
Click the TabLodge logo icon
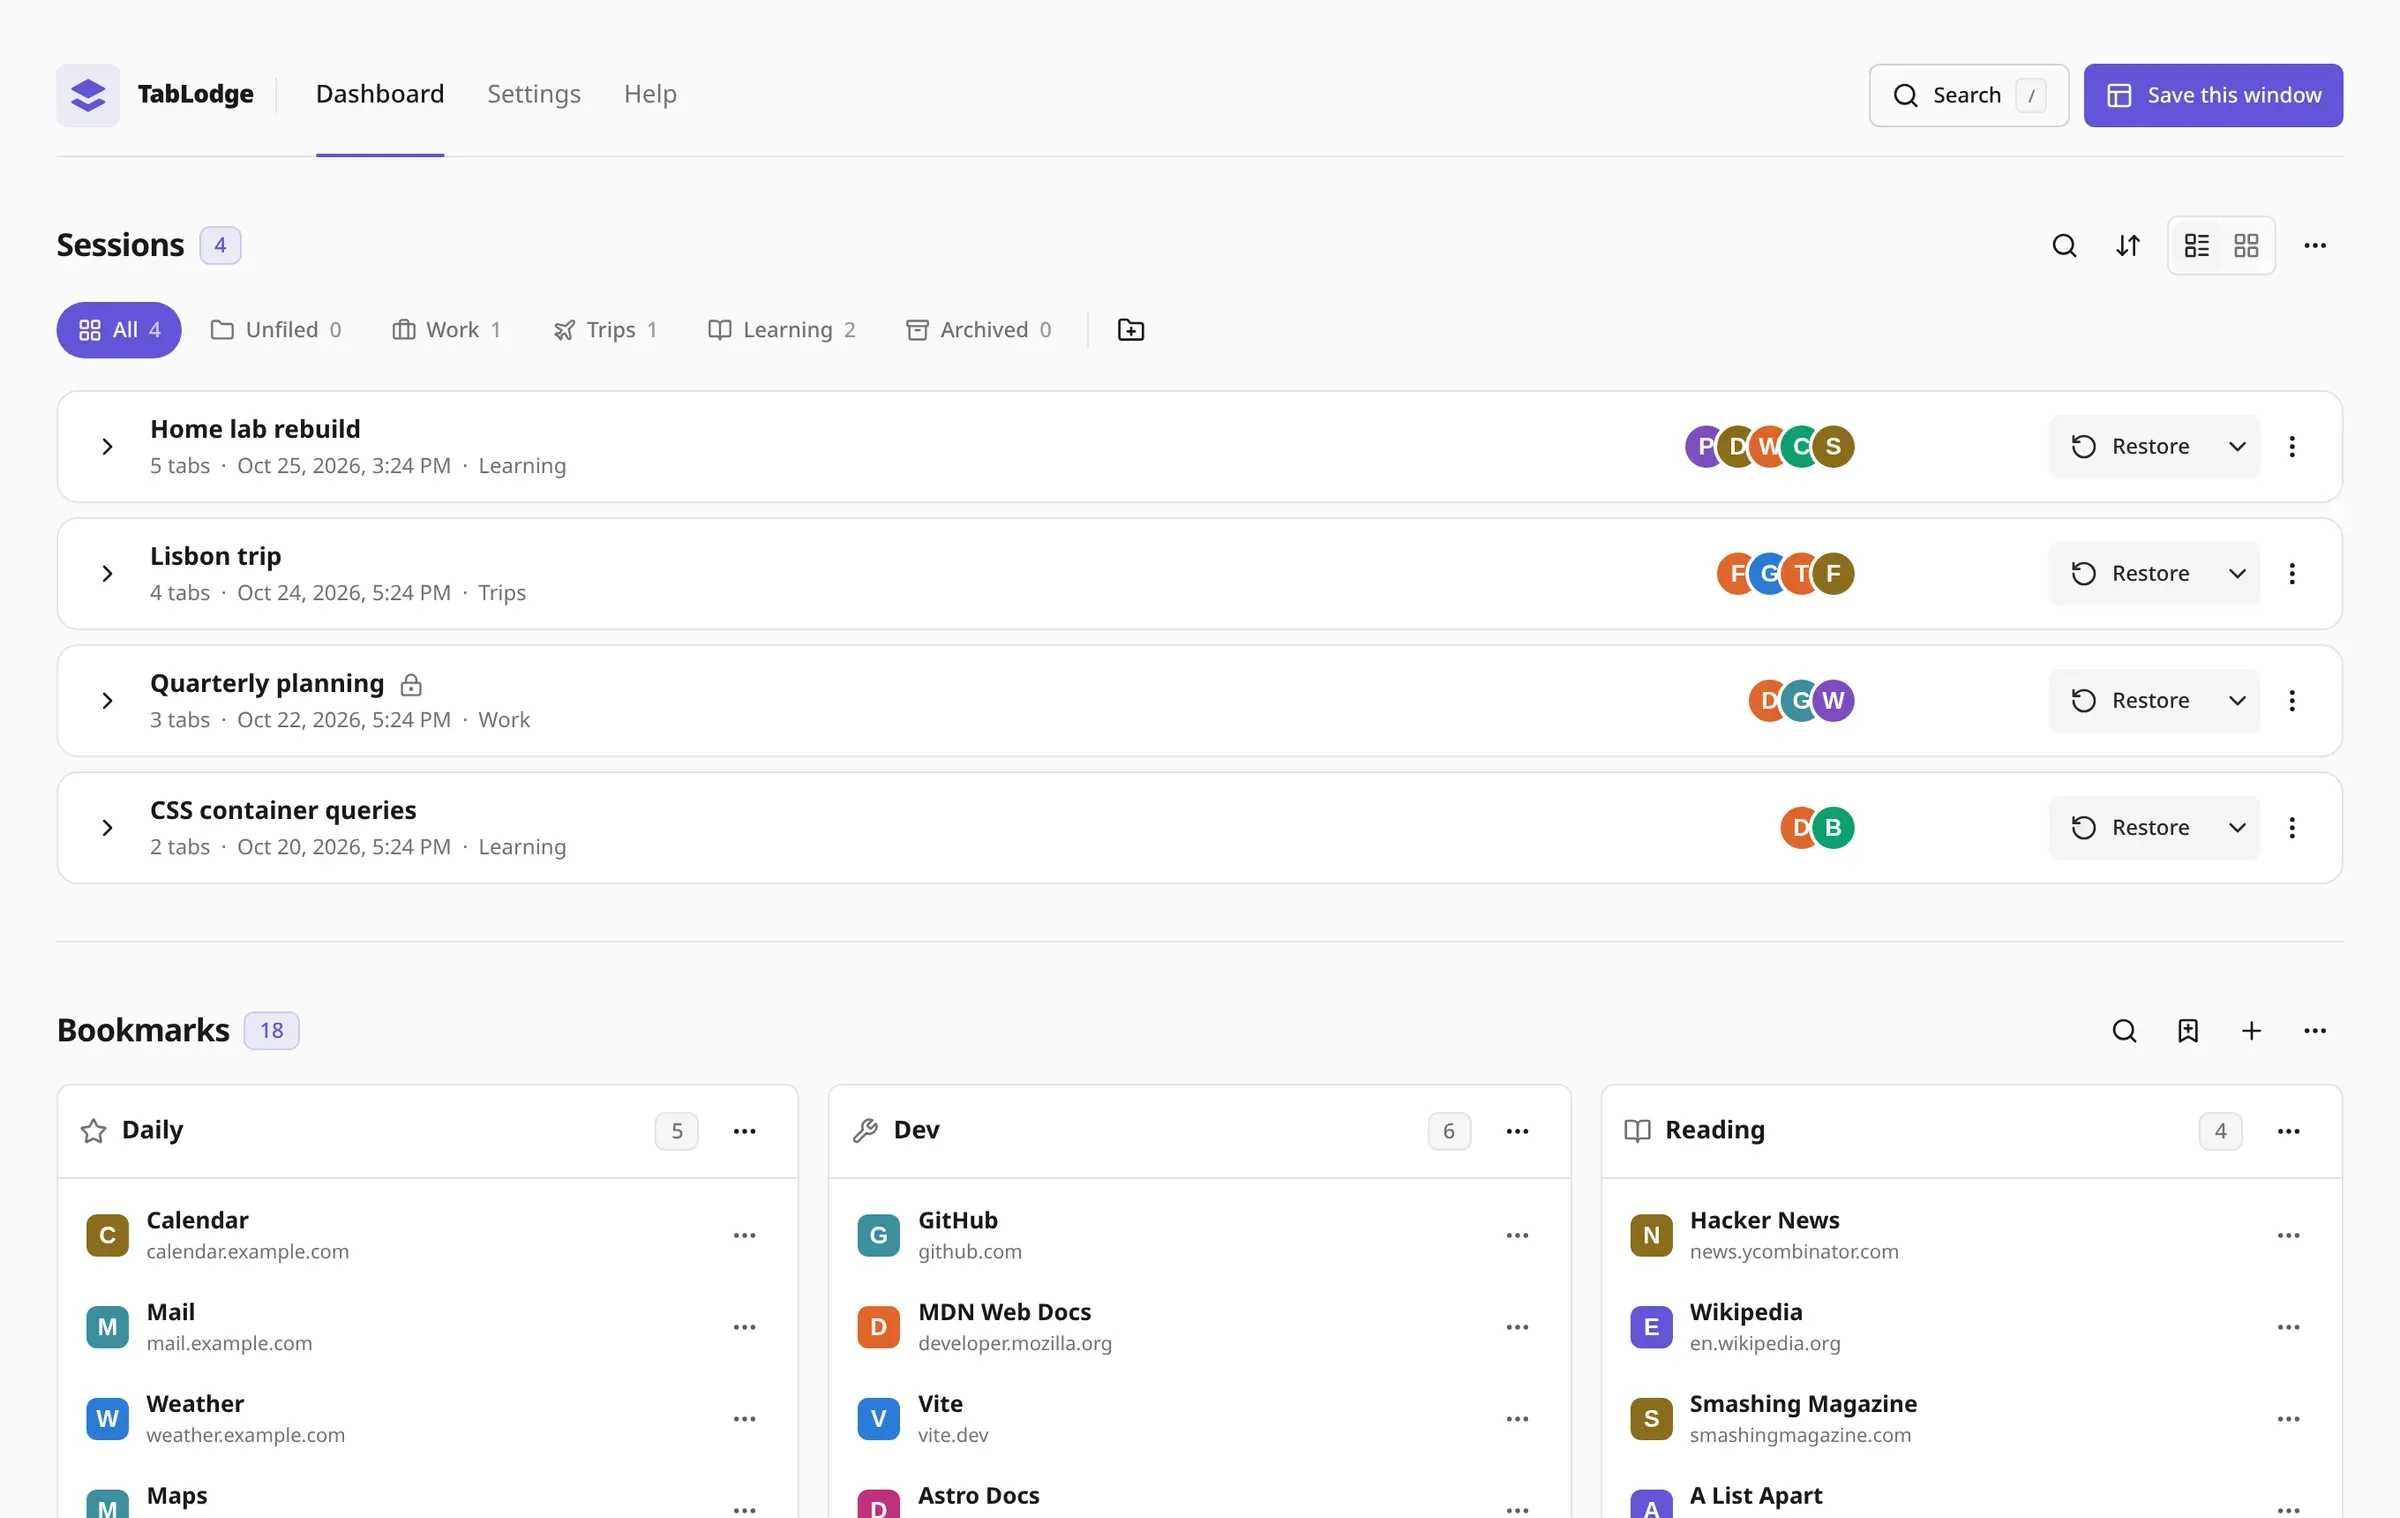coord(88,95)
